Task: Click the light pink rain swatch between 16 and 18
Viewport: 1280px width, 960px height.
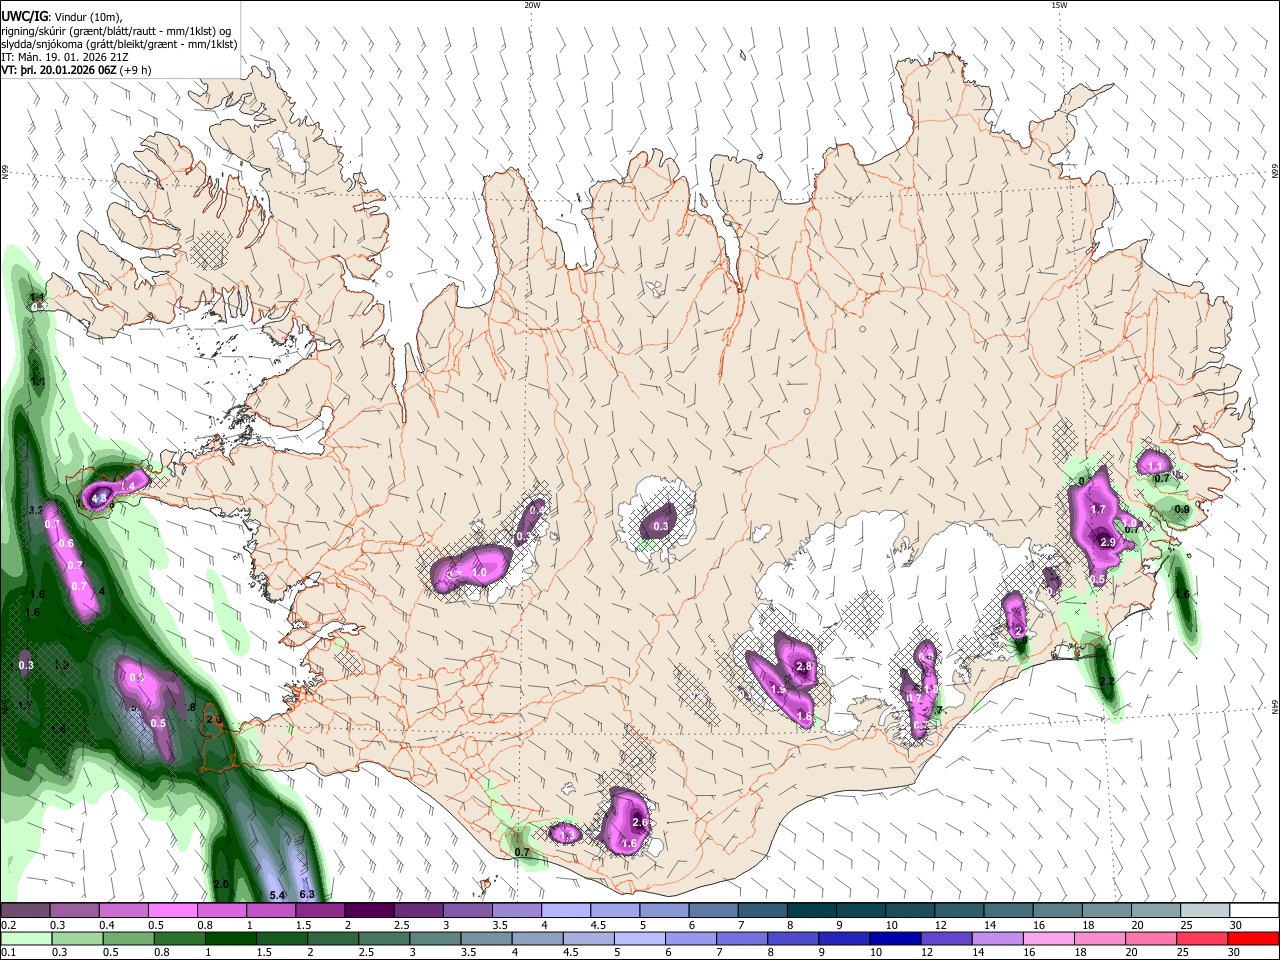Action: click(1048, 938)
